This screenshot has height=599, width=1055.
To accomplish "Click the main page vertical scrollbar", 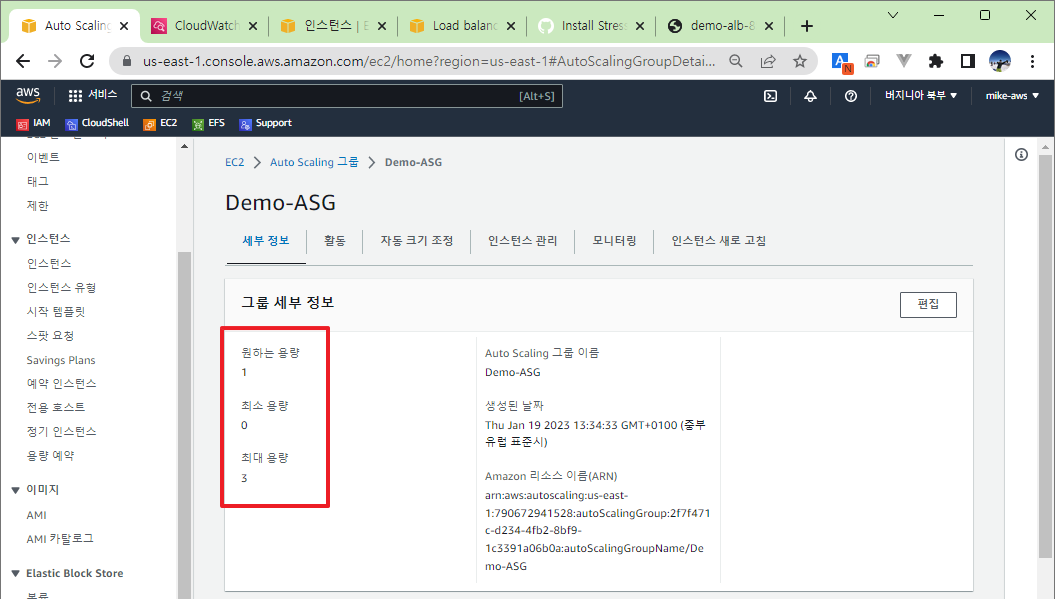I will pos(1045,357).
